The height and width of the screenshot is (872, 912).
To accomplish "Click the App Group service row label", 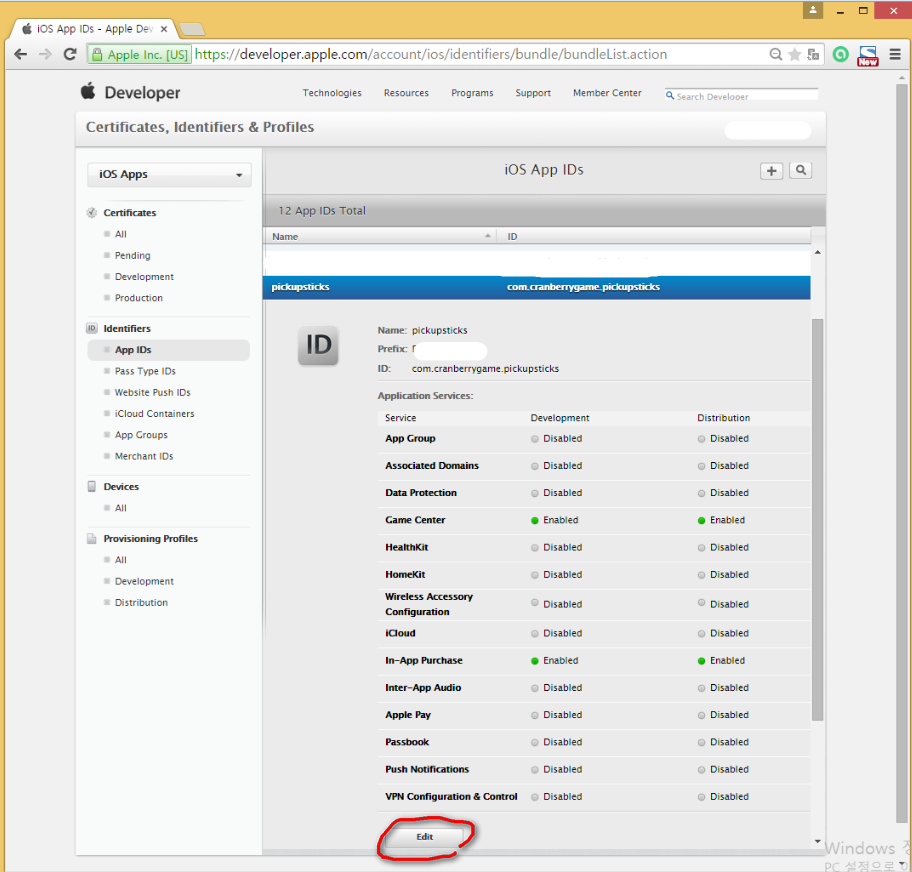I will click(x=410, y=438).
